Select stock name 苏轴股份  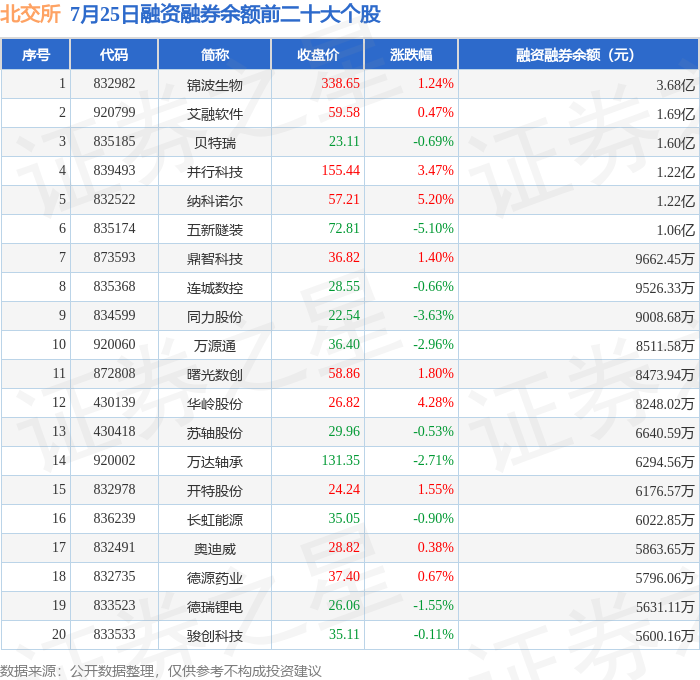click(x=215, y=433)
